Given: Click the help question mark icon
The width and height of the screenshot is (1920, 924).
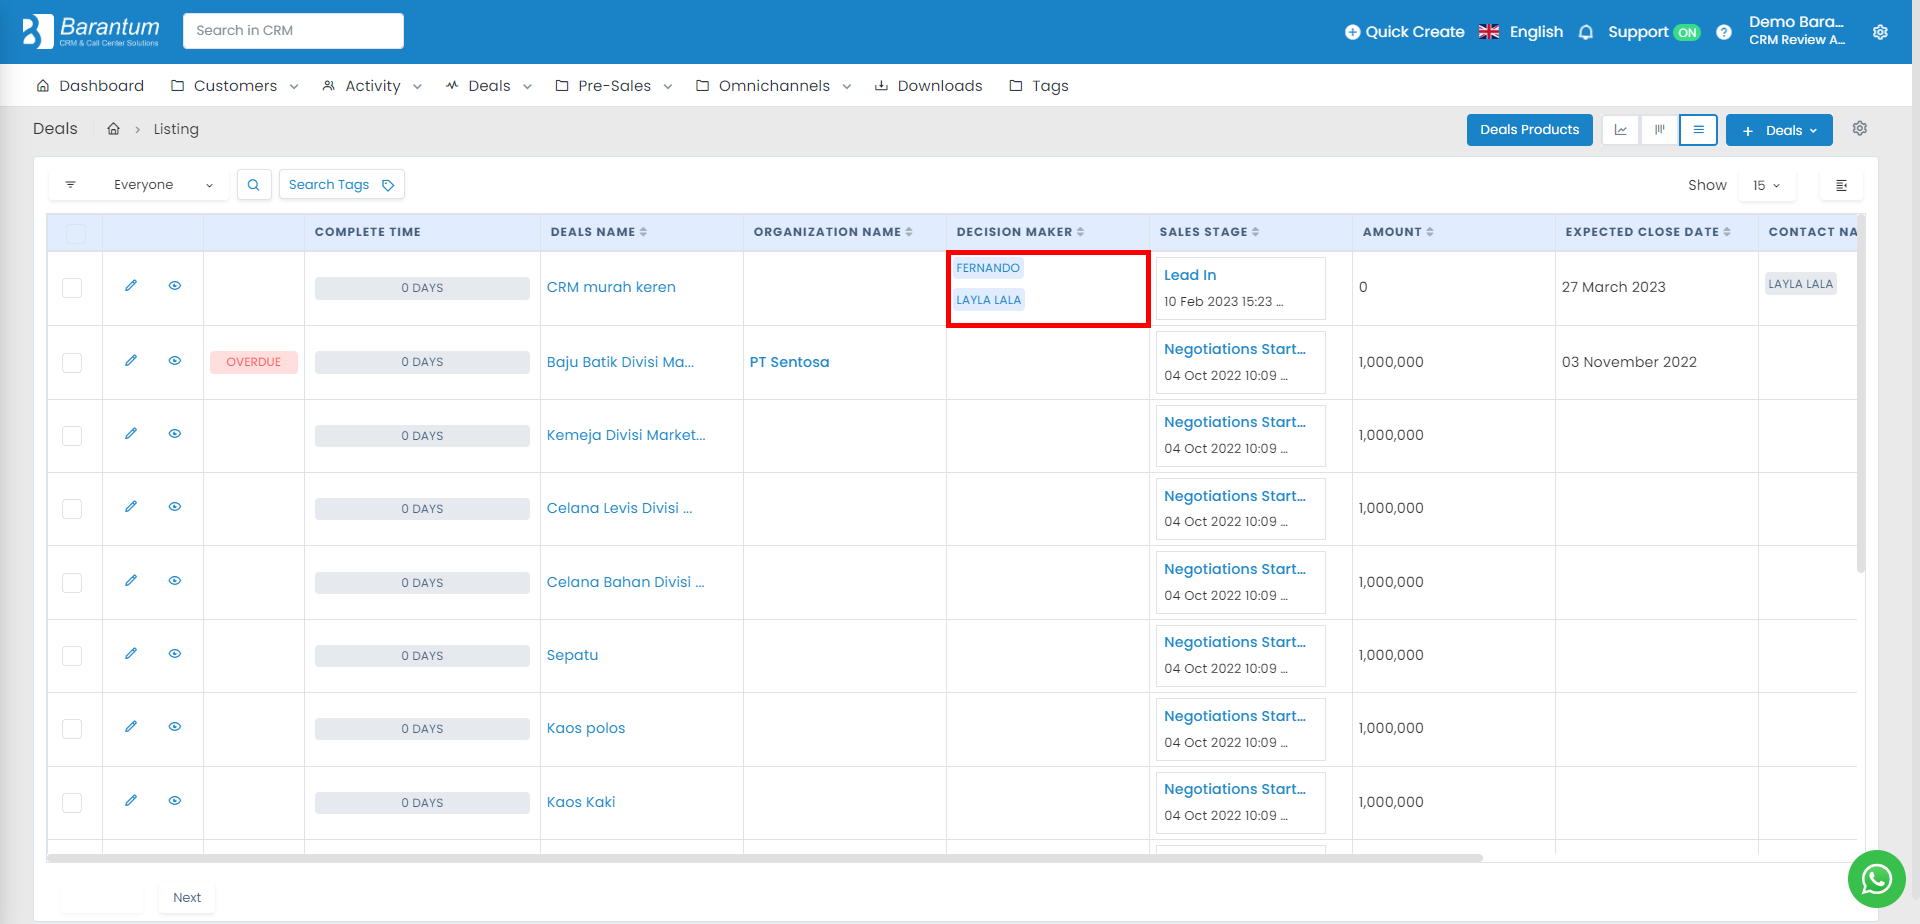Looking at the screenshot, I should click(x=1724, y=32).
